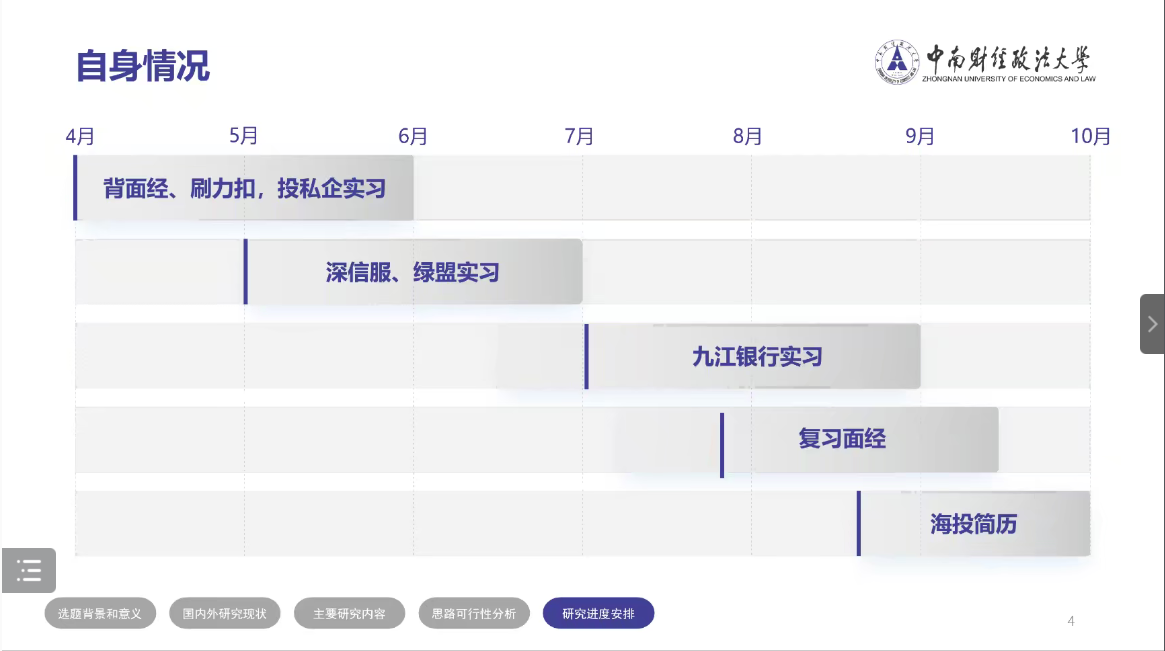The height and width of the screenshot is (651, 1165).
Task: Jump to the 思路可行性分析 section
Action: (x=474, y=614)
